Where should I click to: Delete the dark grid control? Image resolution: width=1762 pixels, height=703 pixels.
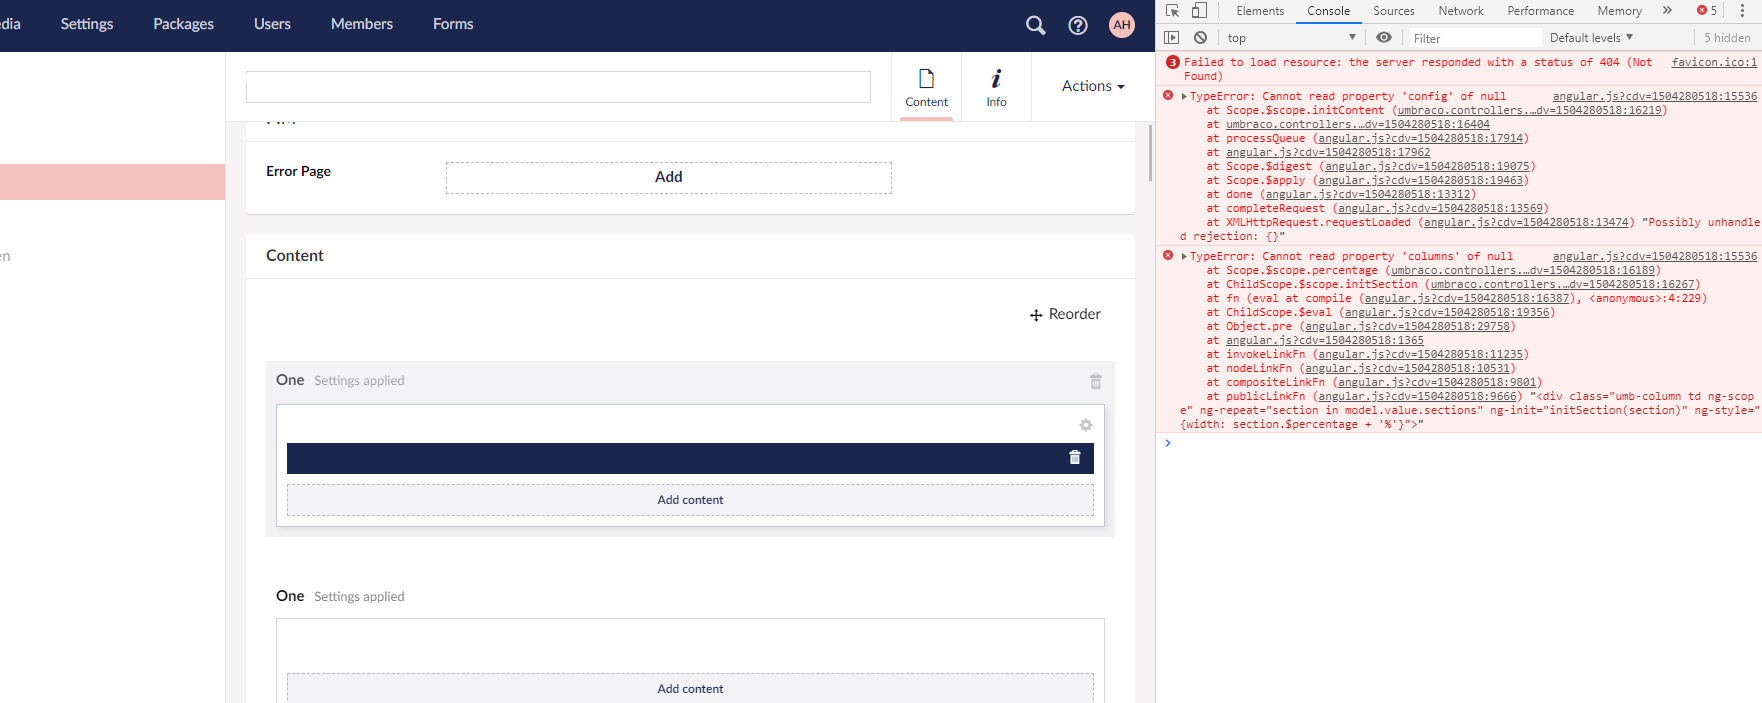tap(1075, 457)
